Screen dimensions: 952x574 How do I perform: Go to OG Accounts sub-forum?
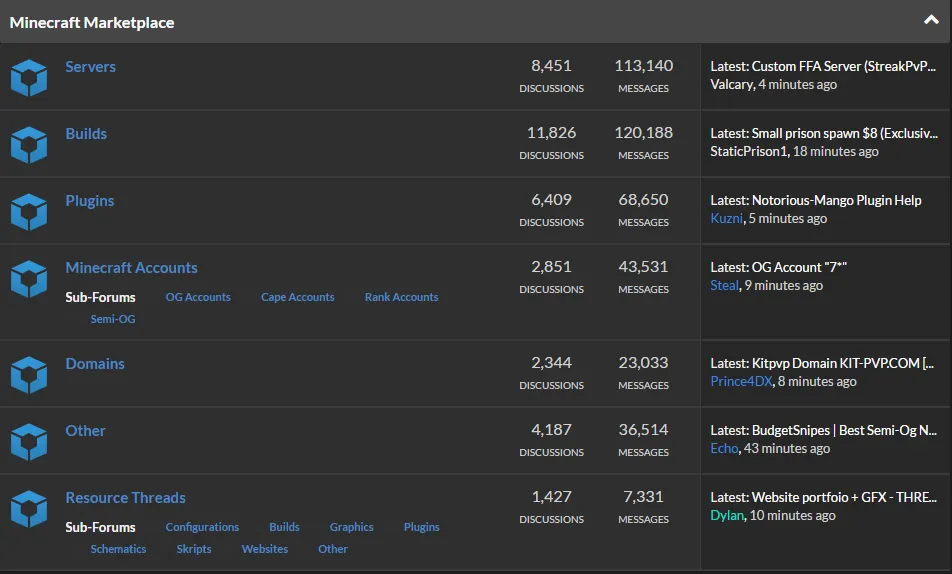pyautogui.click(x=198, y=297)
